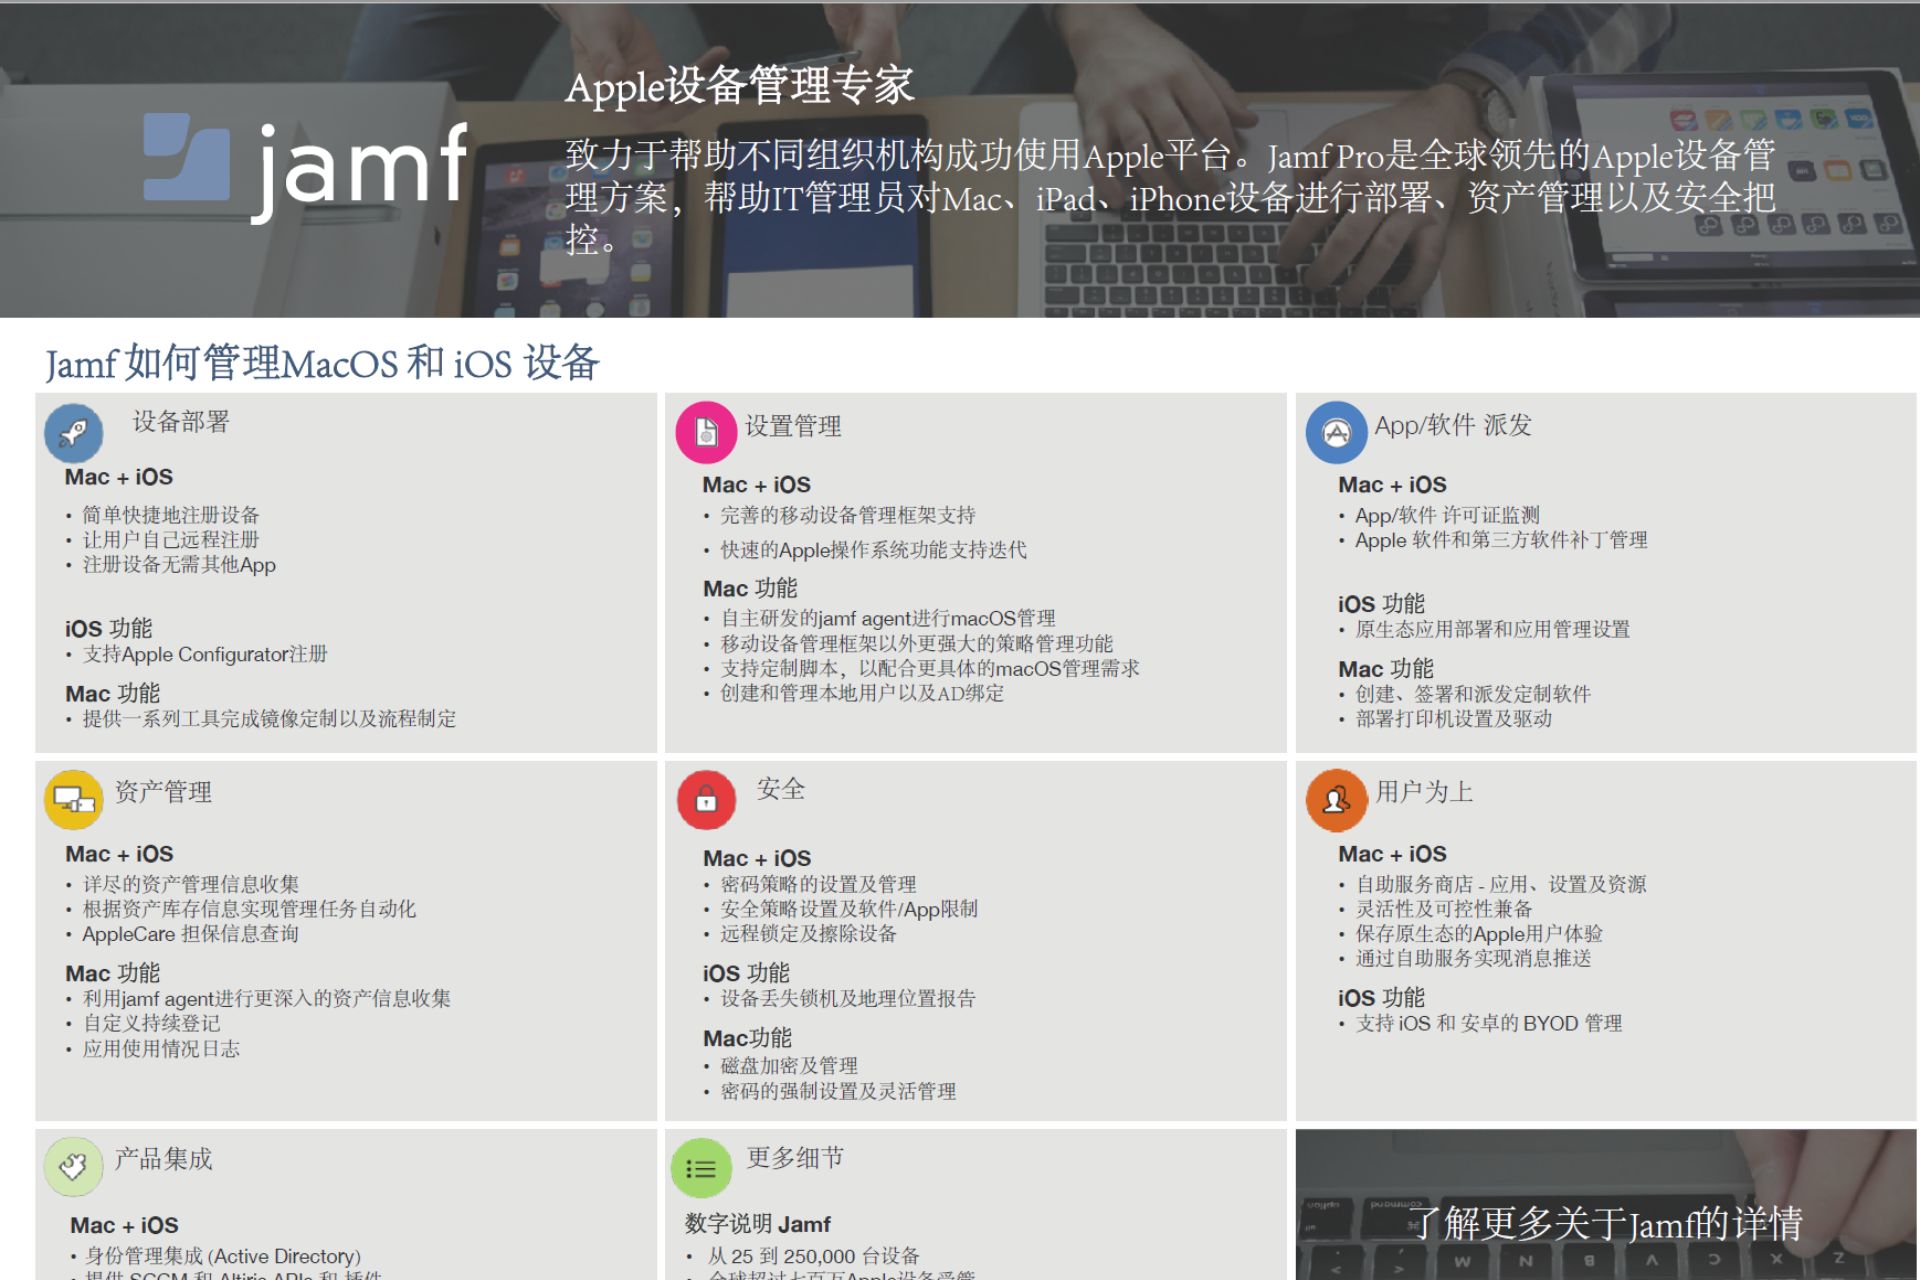Click 密码策略的设置及管理 bullet
Screen dimensions: 1920x1280
coord(818,884)
